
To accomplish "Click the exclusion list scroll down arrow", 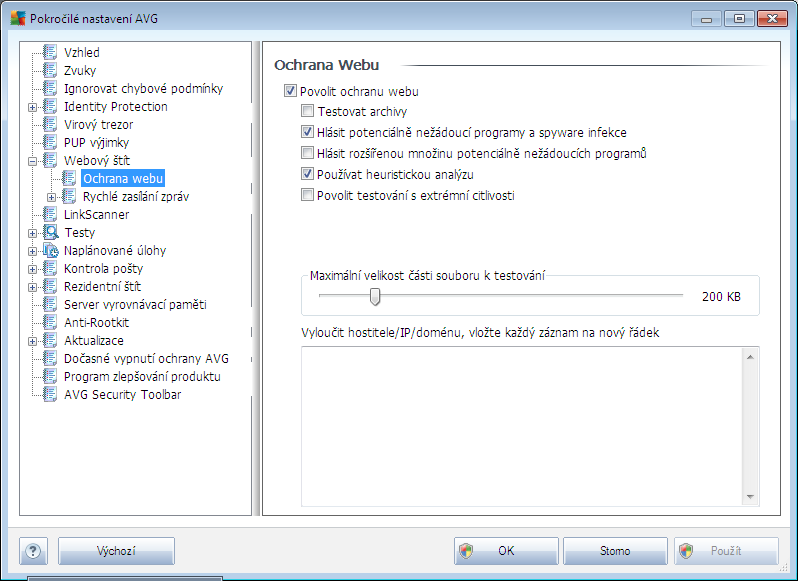I will click(750, 497).
